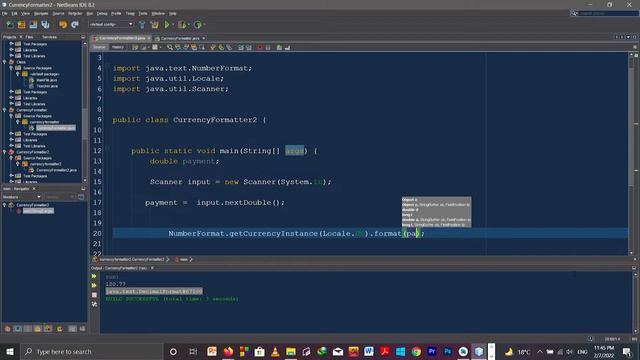The width and height of the screenshot is (640, 360).
Task: Open Photoshop from the taskbar
Action: [x=448, y=352]
